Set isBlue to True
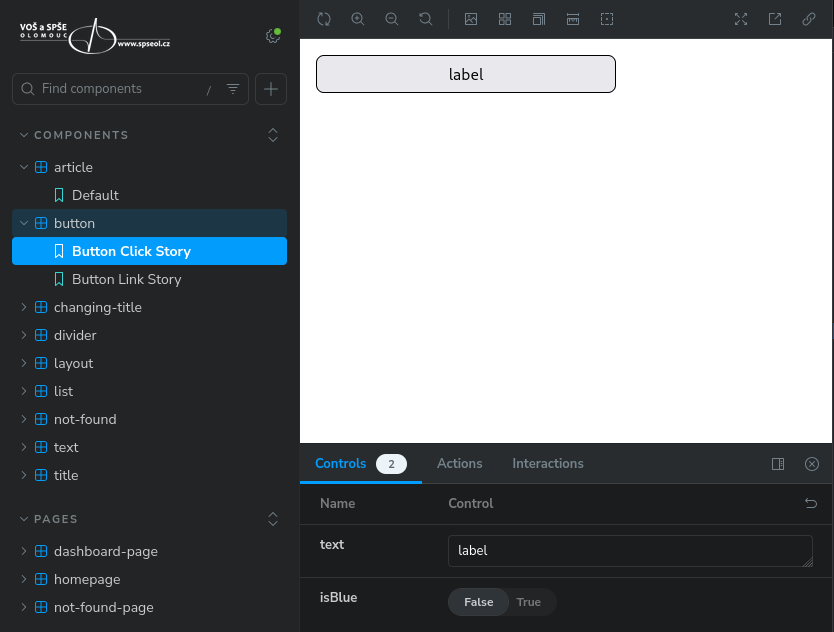 [x=529, y=602]
